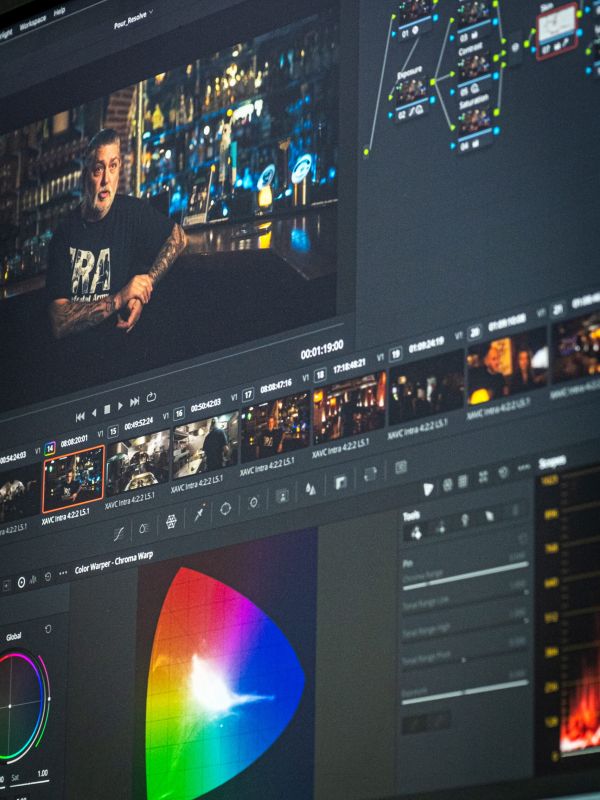Open the Curves palette icon
The width and height of the screenshot is (600, 800).
pos(119,534)
